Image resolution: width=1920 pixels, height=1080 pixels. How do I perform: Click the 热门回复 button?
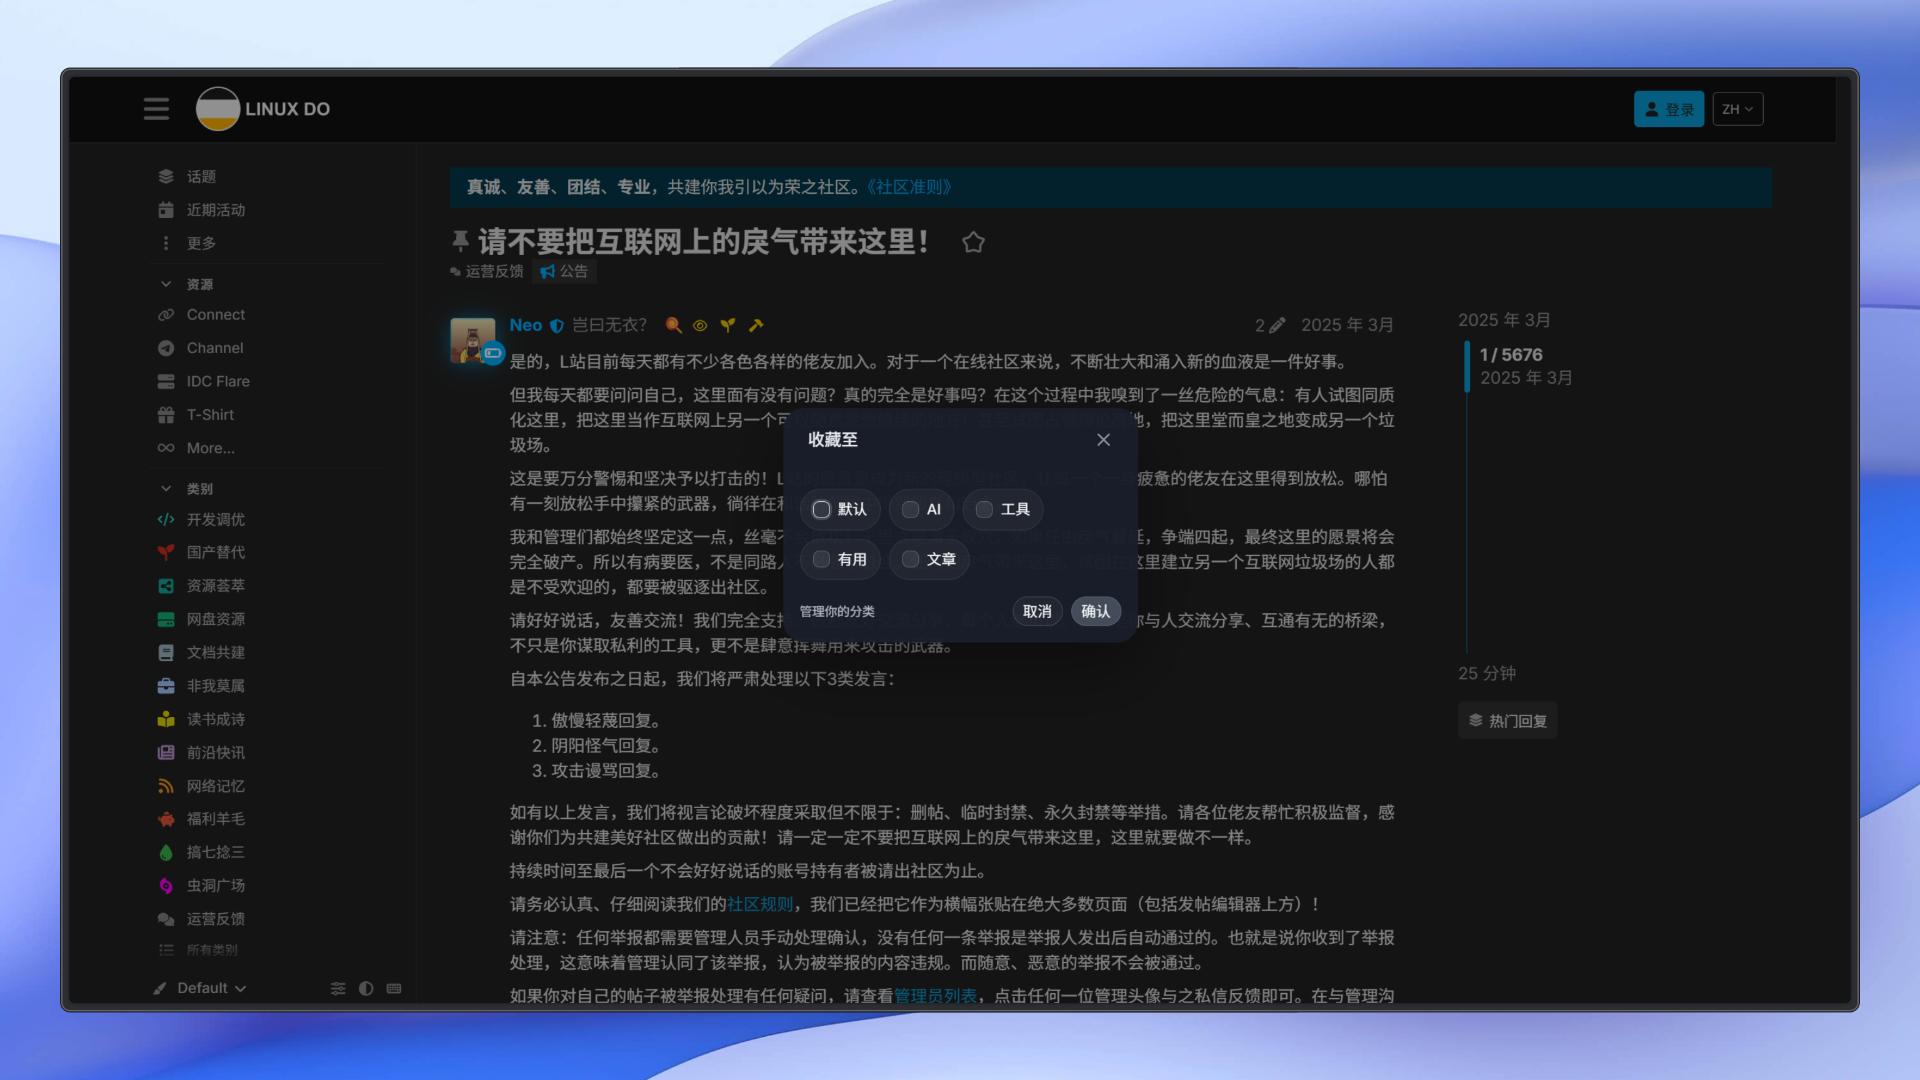click(1507, 721)
